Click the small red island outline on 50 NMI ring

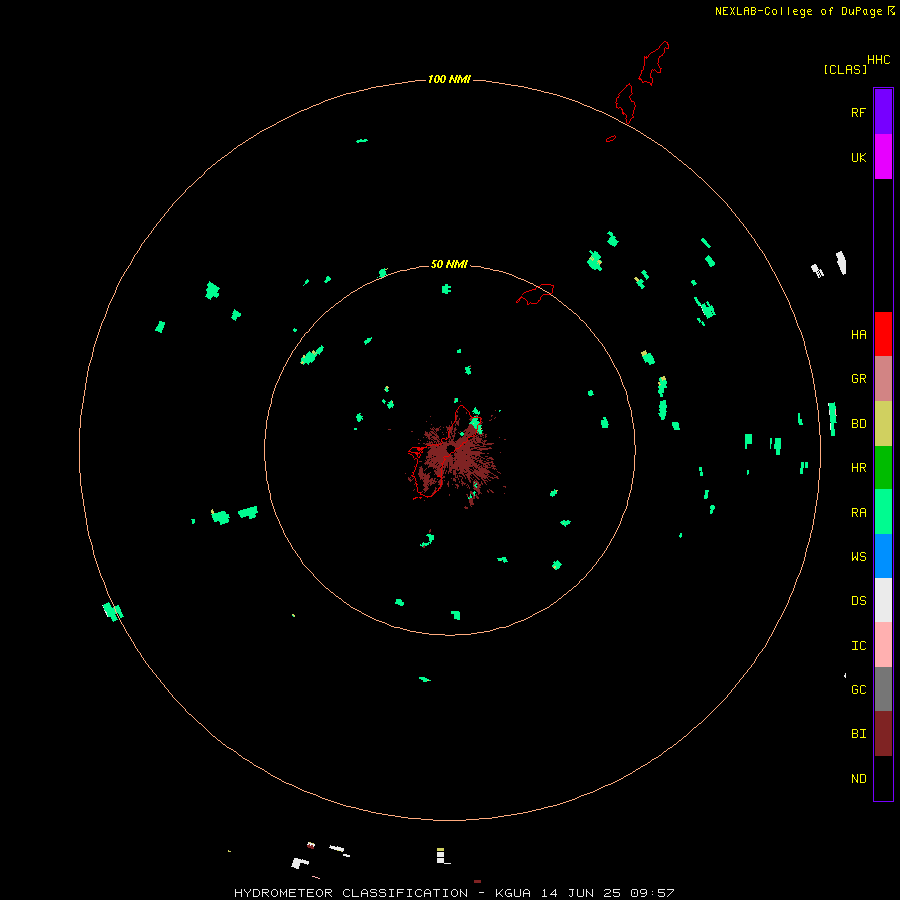pos(536,294)
